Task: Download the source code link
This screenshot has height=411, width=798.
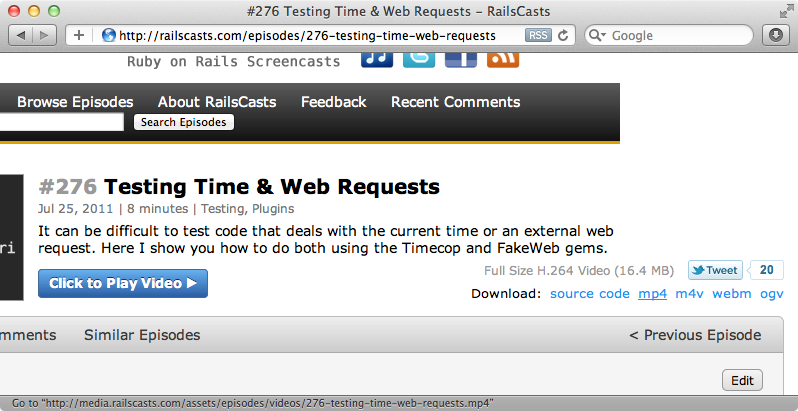Action: tap(590, 293)
